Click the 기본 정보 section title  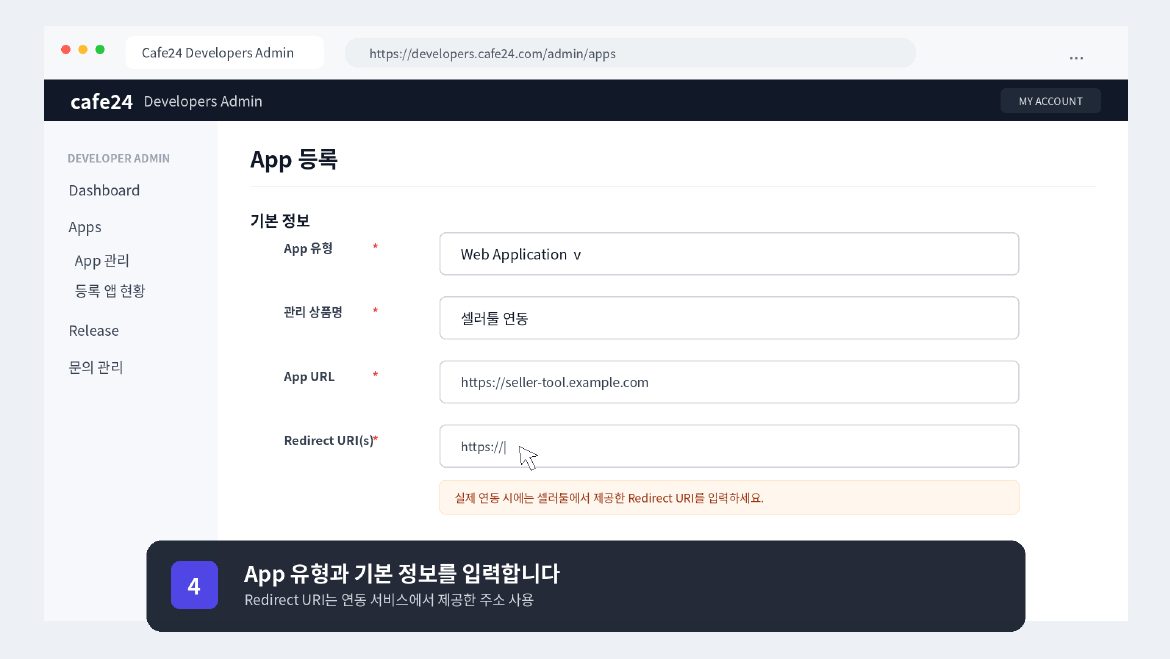pyautogui.click(x=280, y=221)
